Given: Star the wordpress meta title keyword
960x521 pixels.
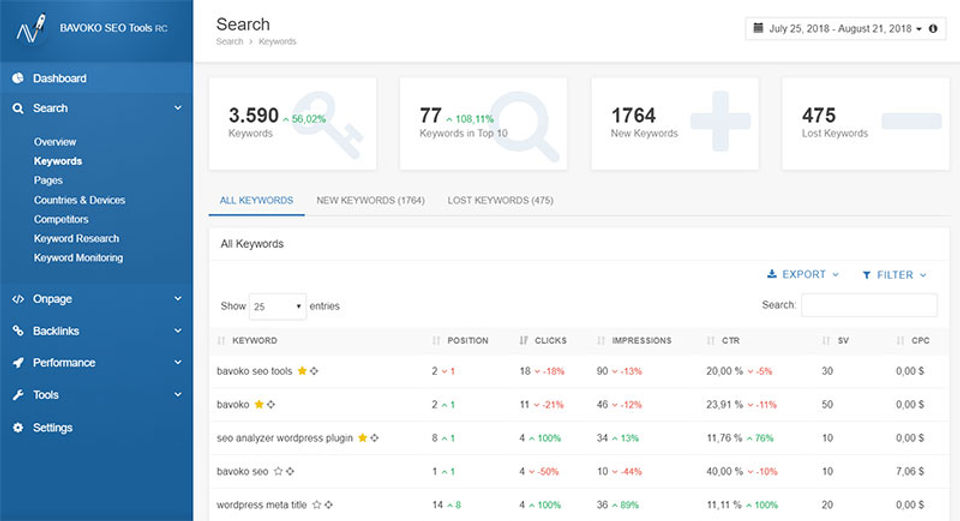Looking at the screenshot, I should click(317, 505).
